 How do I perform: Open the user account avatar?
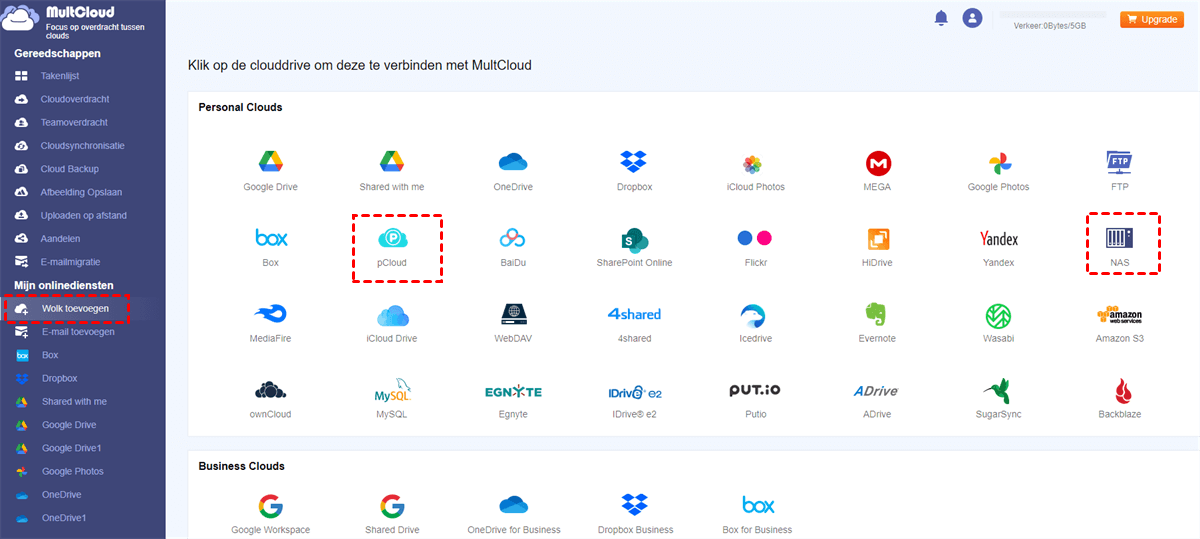[972, 18]
